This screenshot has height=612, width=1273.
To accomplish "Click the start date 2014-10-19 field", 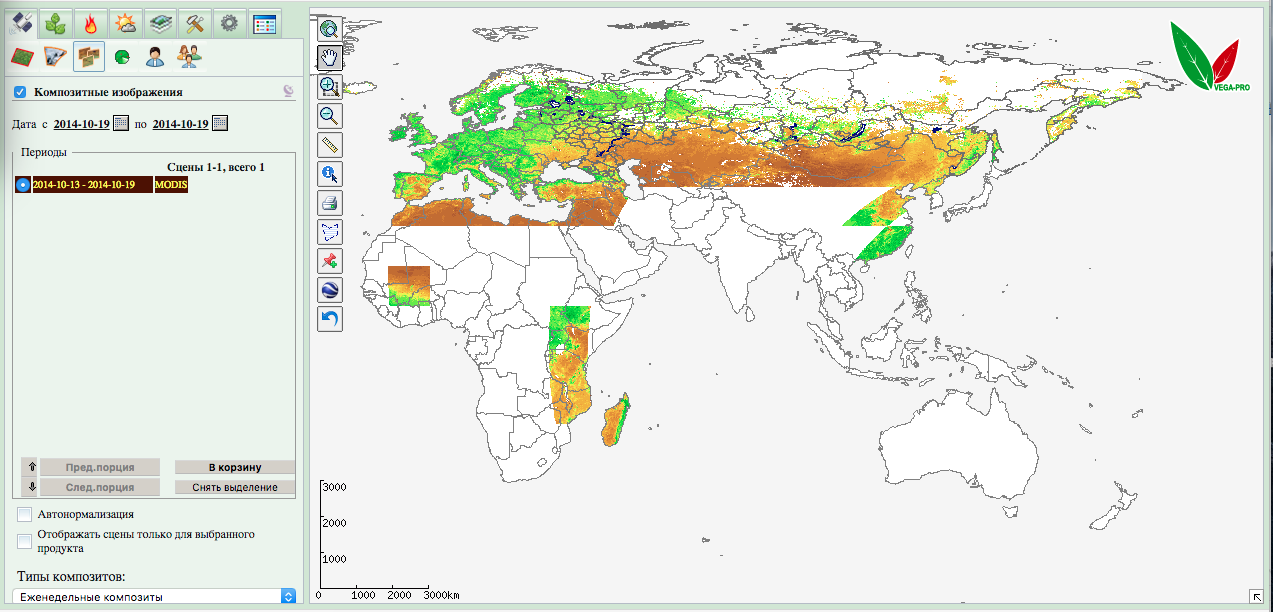I will pos(81,124).
